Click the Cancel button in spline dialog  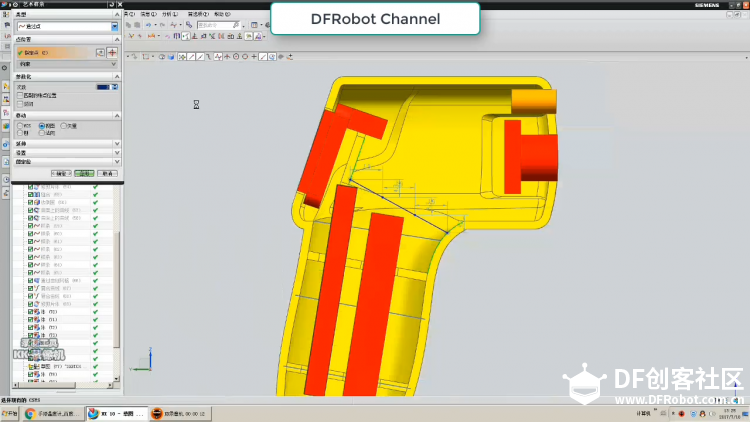(107, 173)
